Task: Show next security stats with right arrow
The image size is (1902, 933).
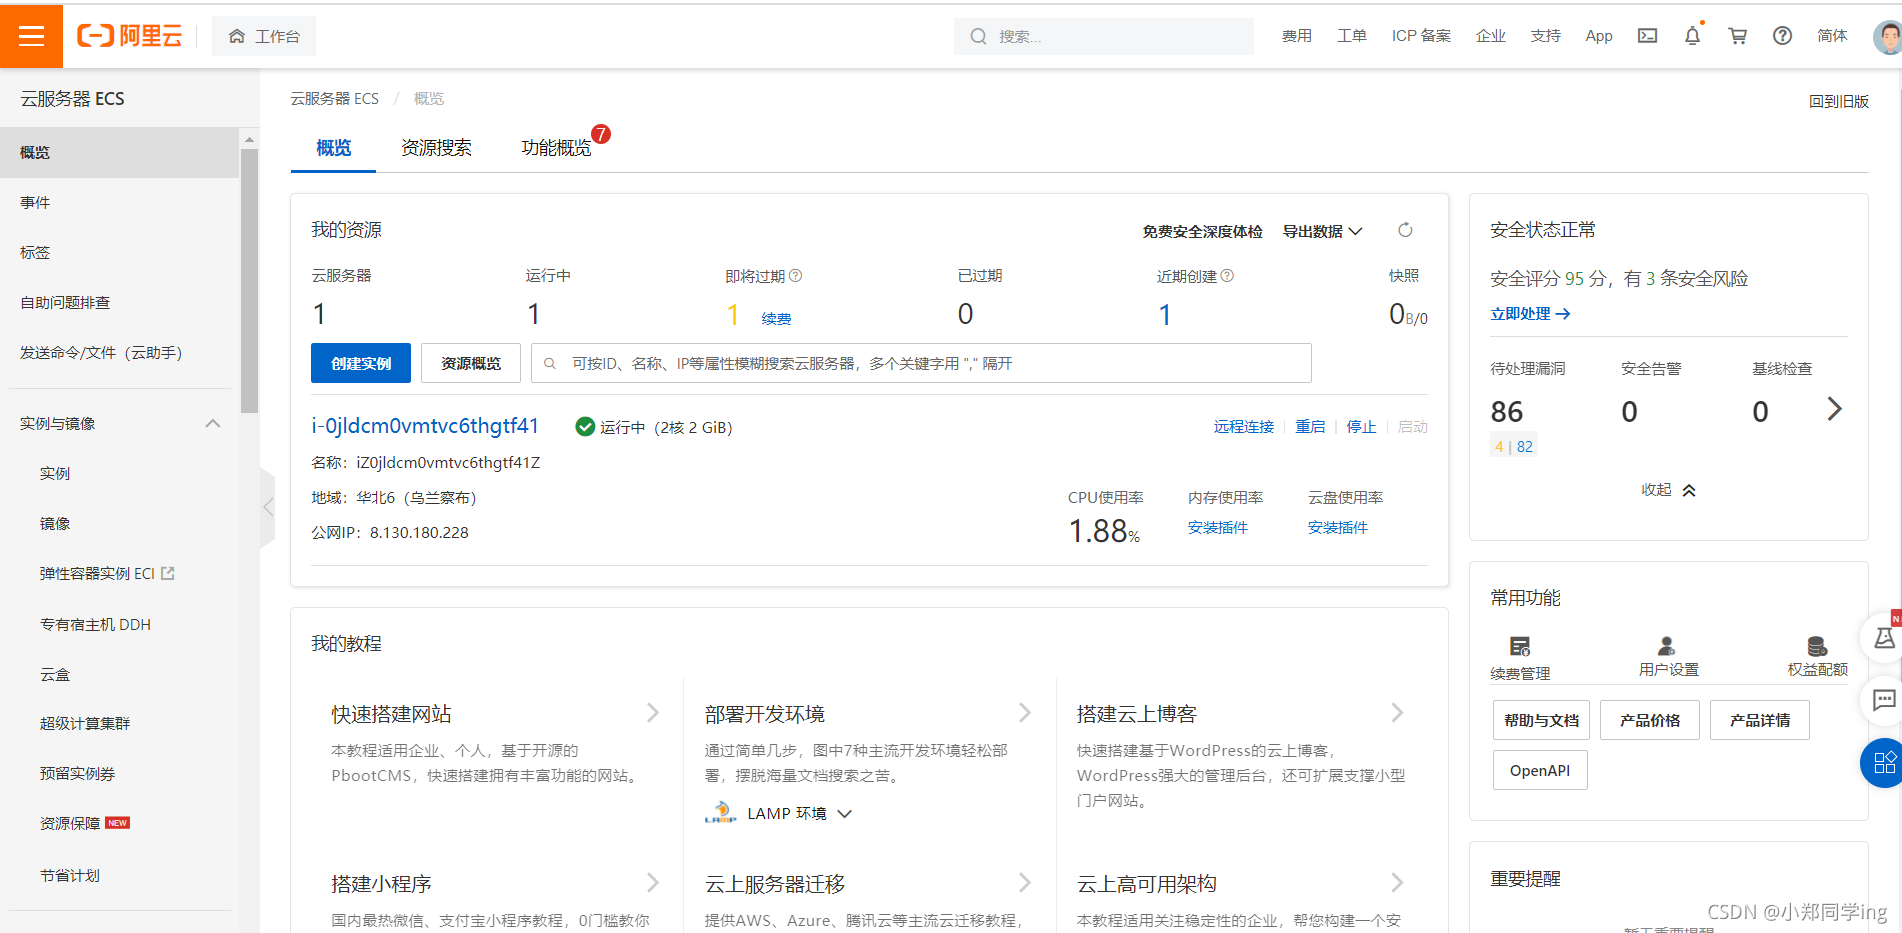Action: coord(1834,409)
